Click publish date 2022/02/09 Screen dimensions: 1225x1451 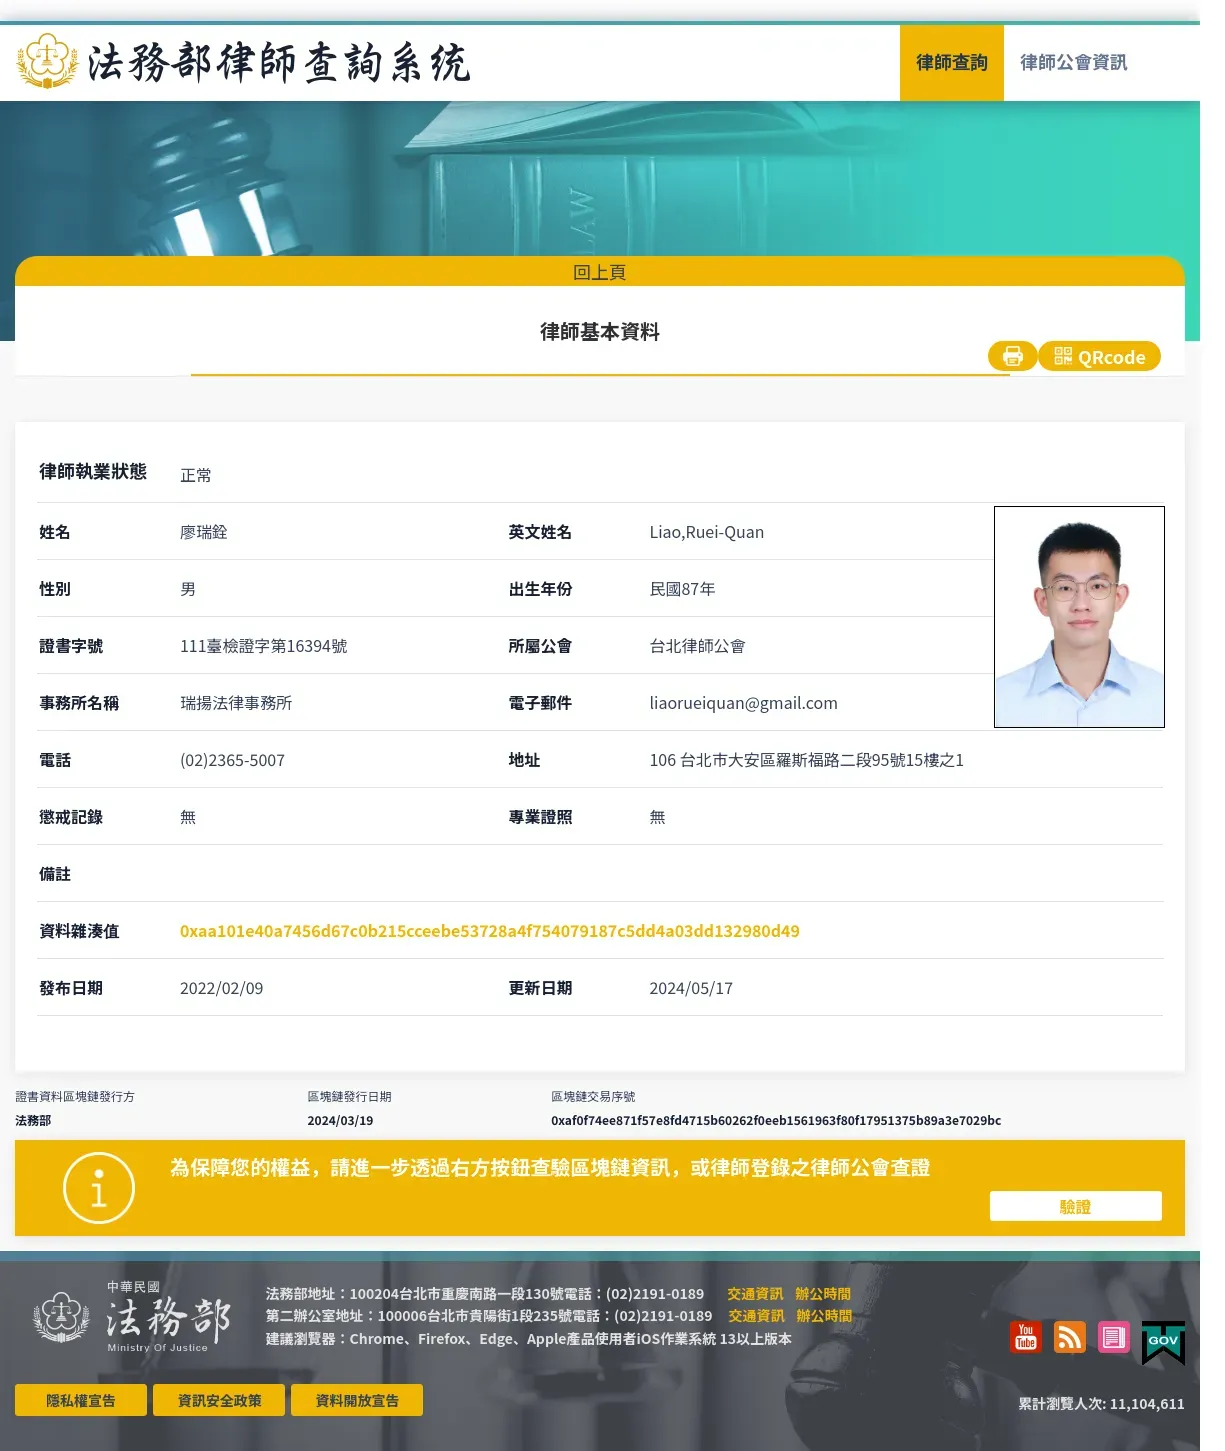(221, 988)
